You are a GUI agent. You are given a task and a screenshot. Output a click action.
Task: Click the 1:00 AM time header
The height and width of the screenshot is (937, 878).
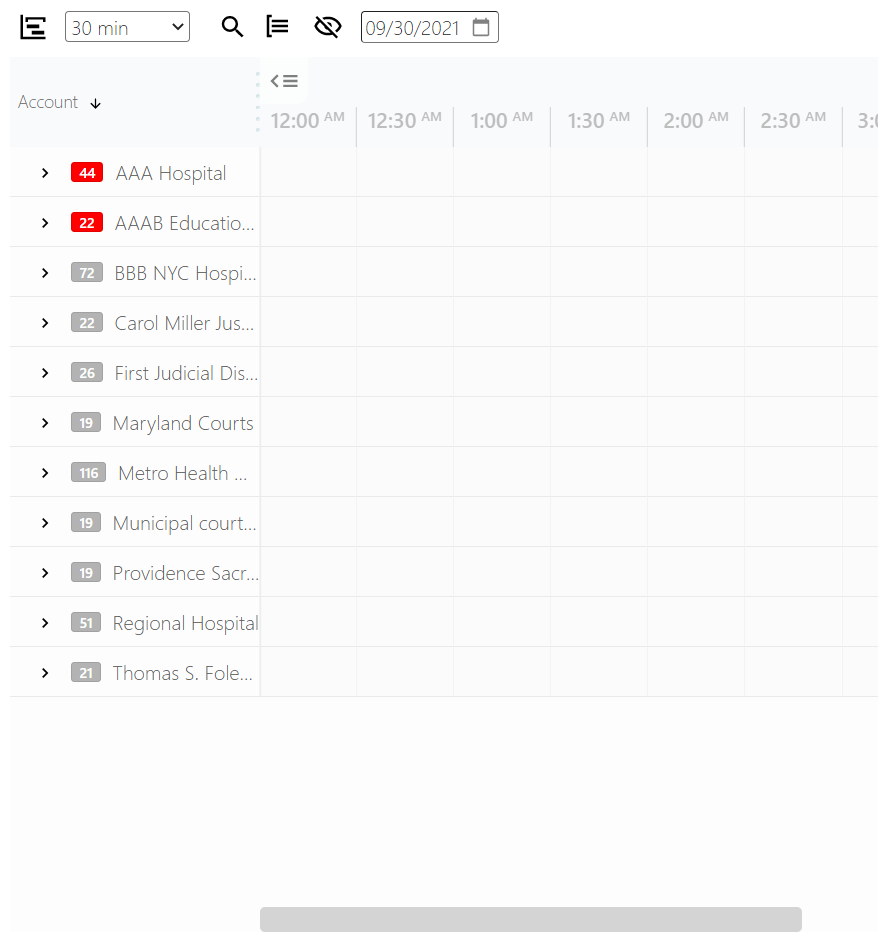(x=501, y=120)
